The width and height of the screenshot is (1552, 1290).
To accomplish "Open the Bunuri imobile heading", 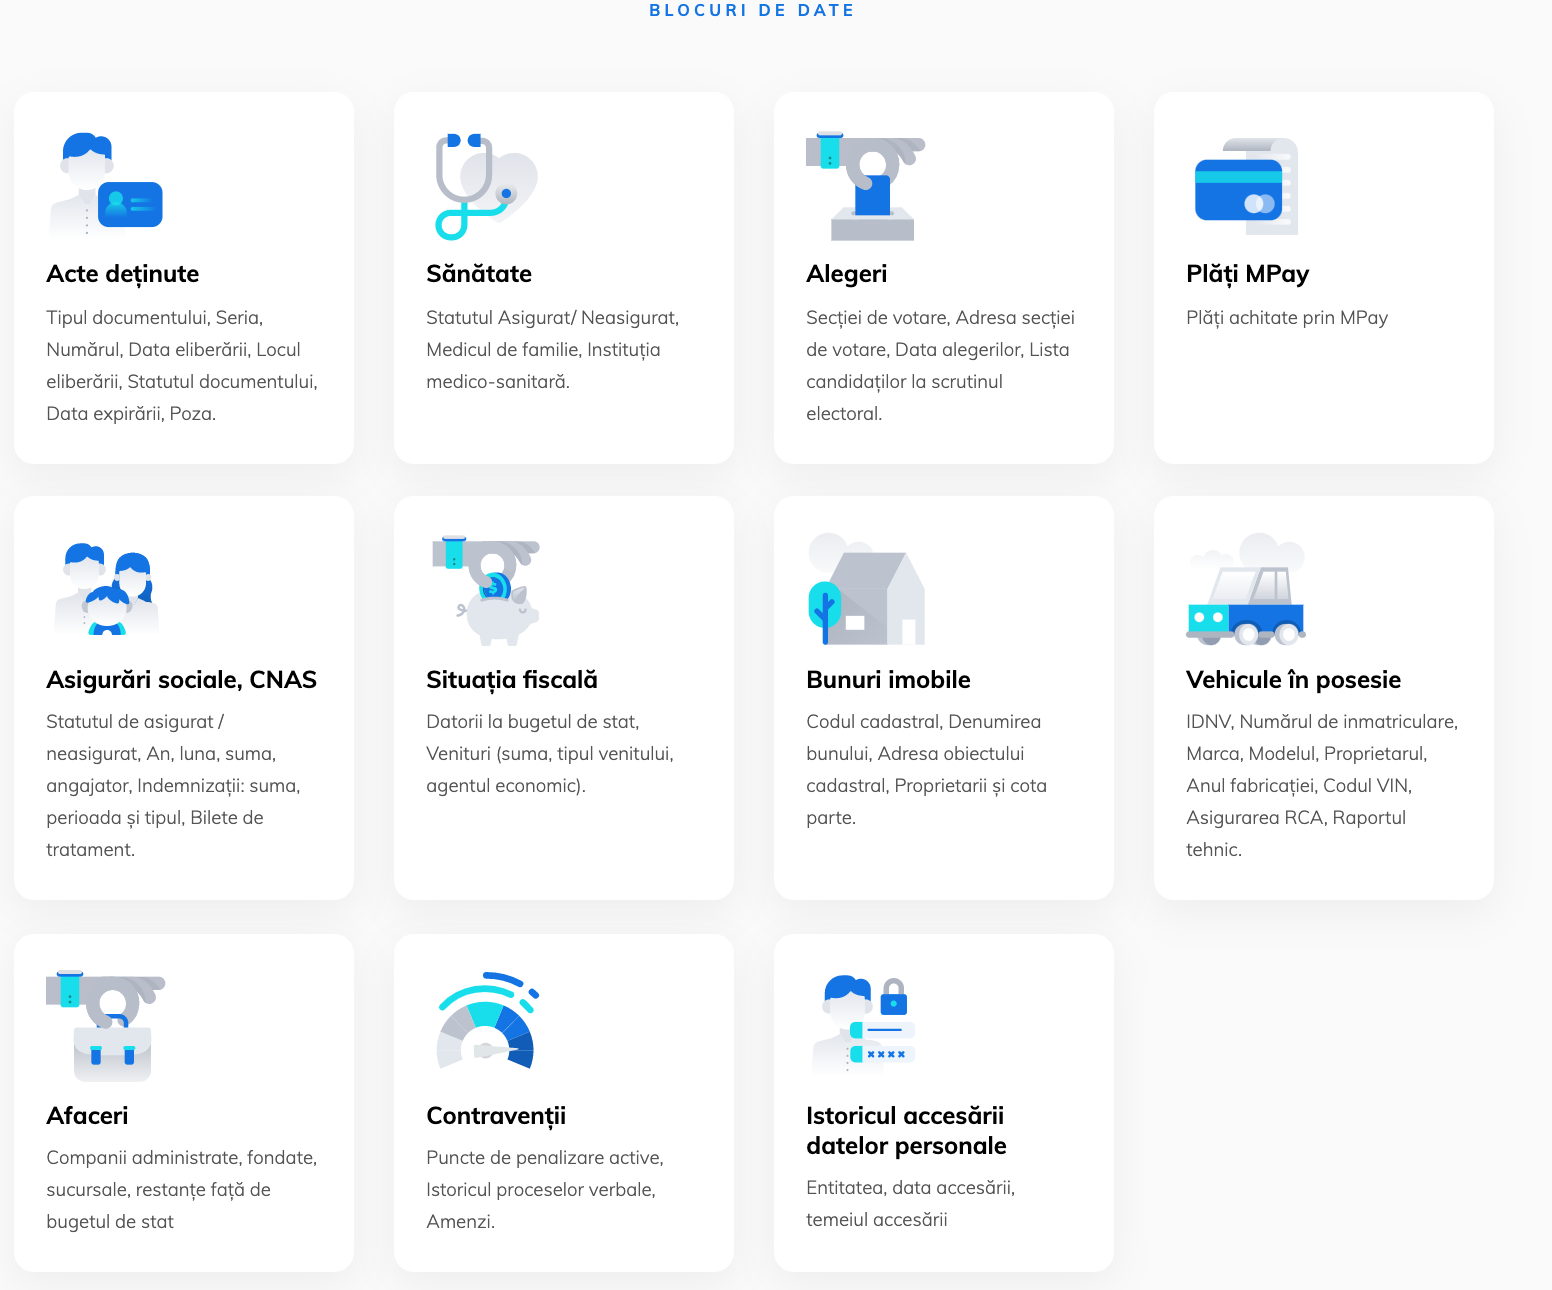I will (888, 680).
